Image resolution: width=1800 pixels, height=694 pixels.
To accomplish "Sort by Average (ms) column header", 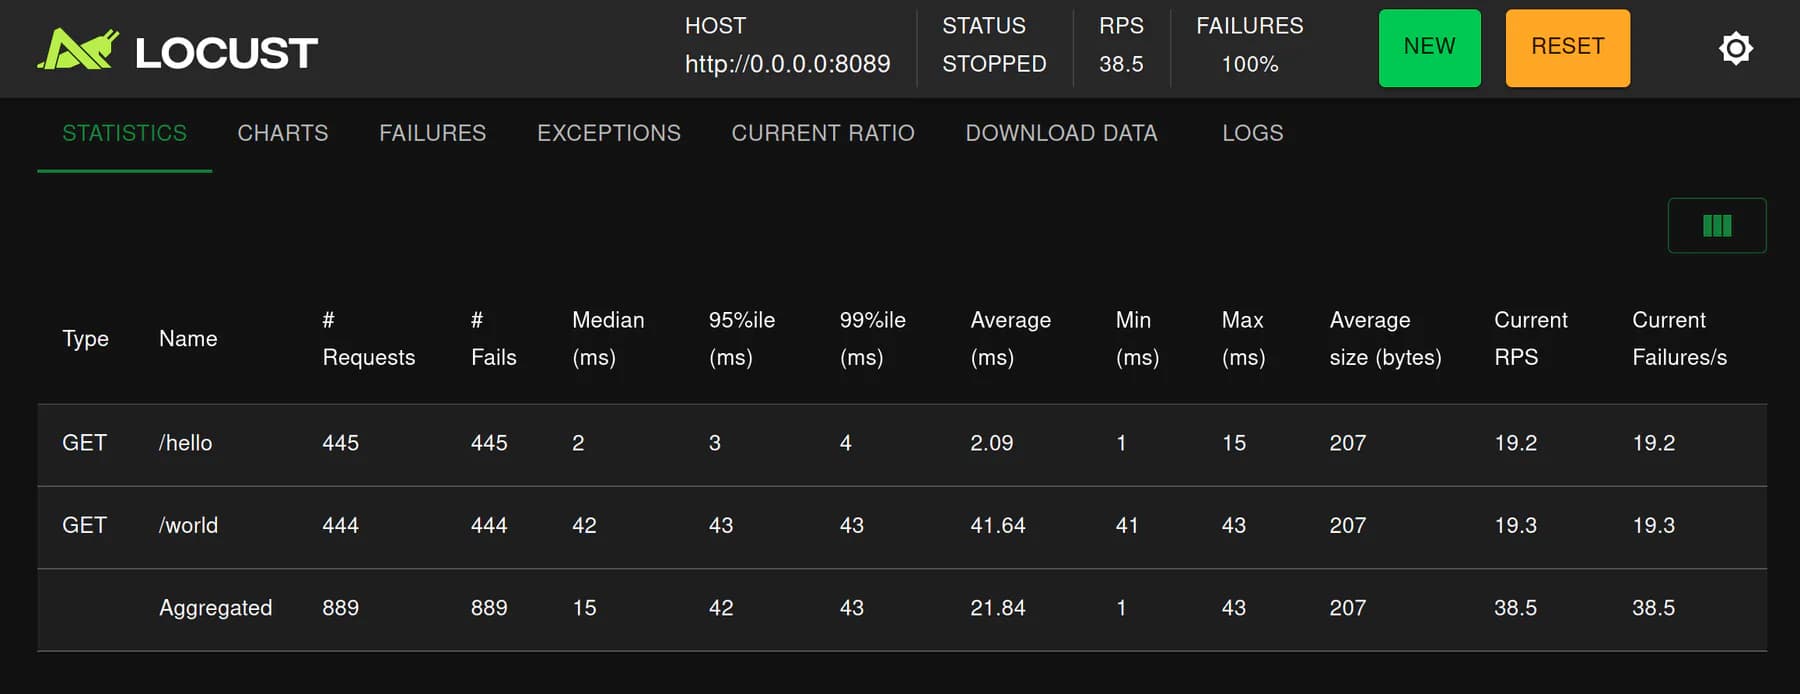I will point(1010,339).
